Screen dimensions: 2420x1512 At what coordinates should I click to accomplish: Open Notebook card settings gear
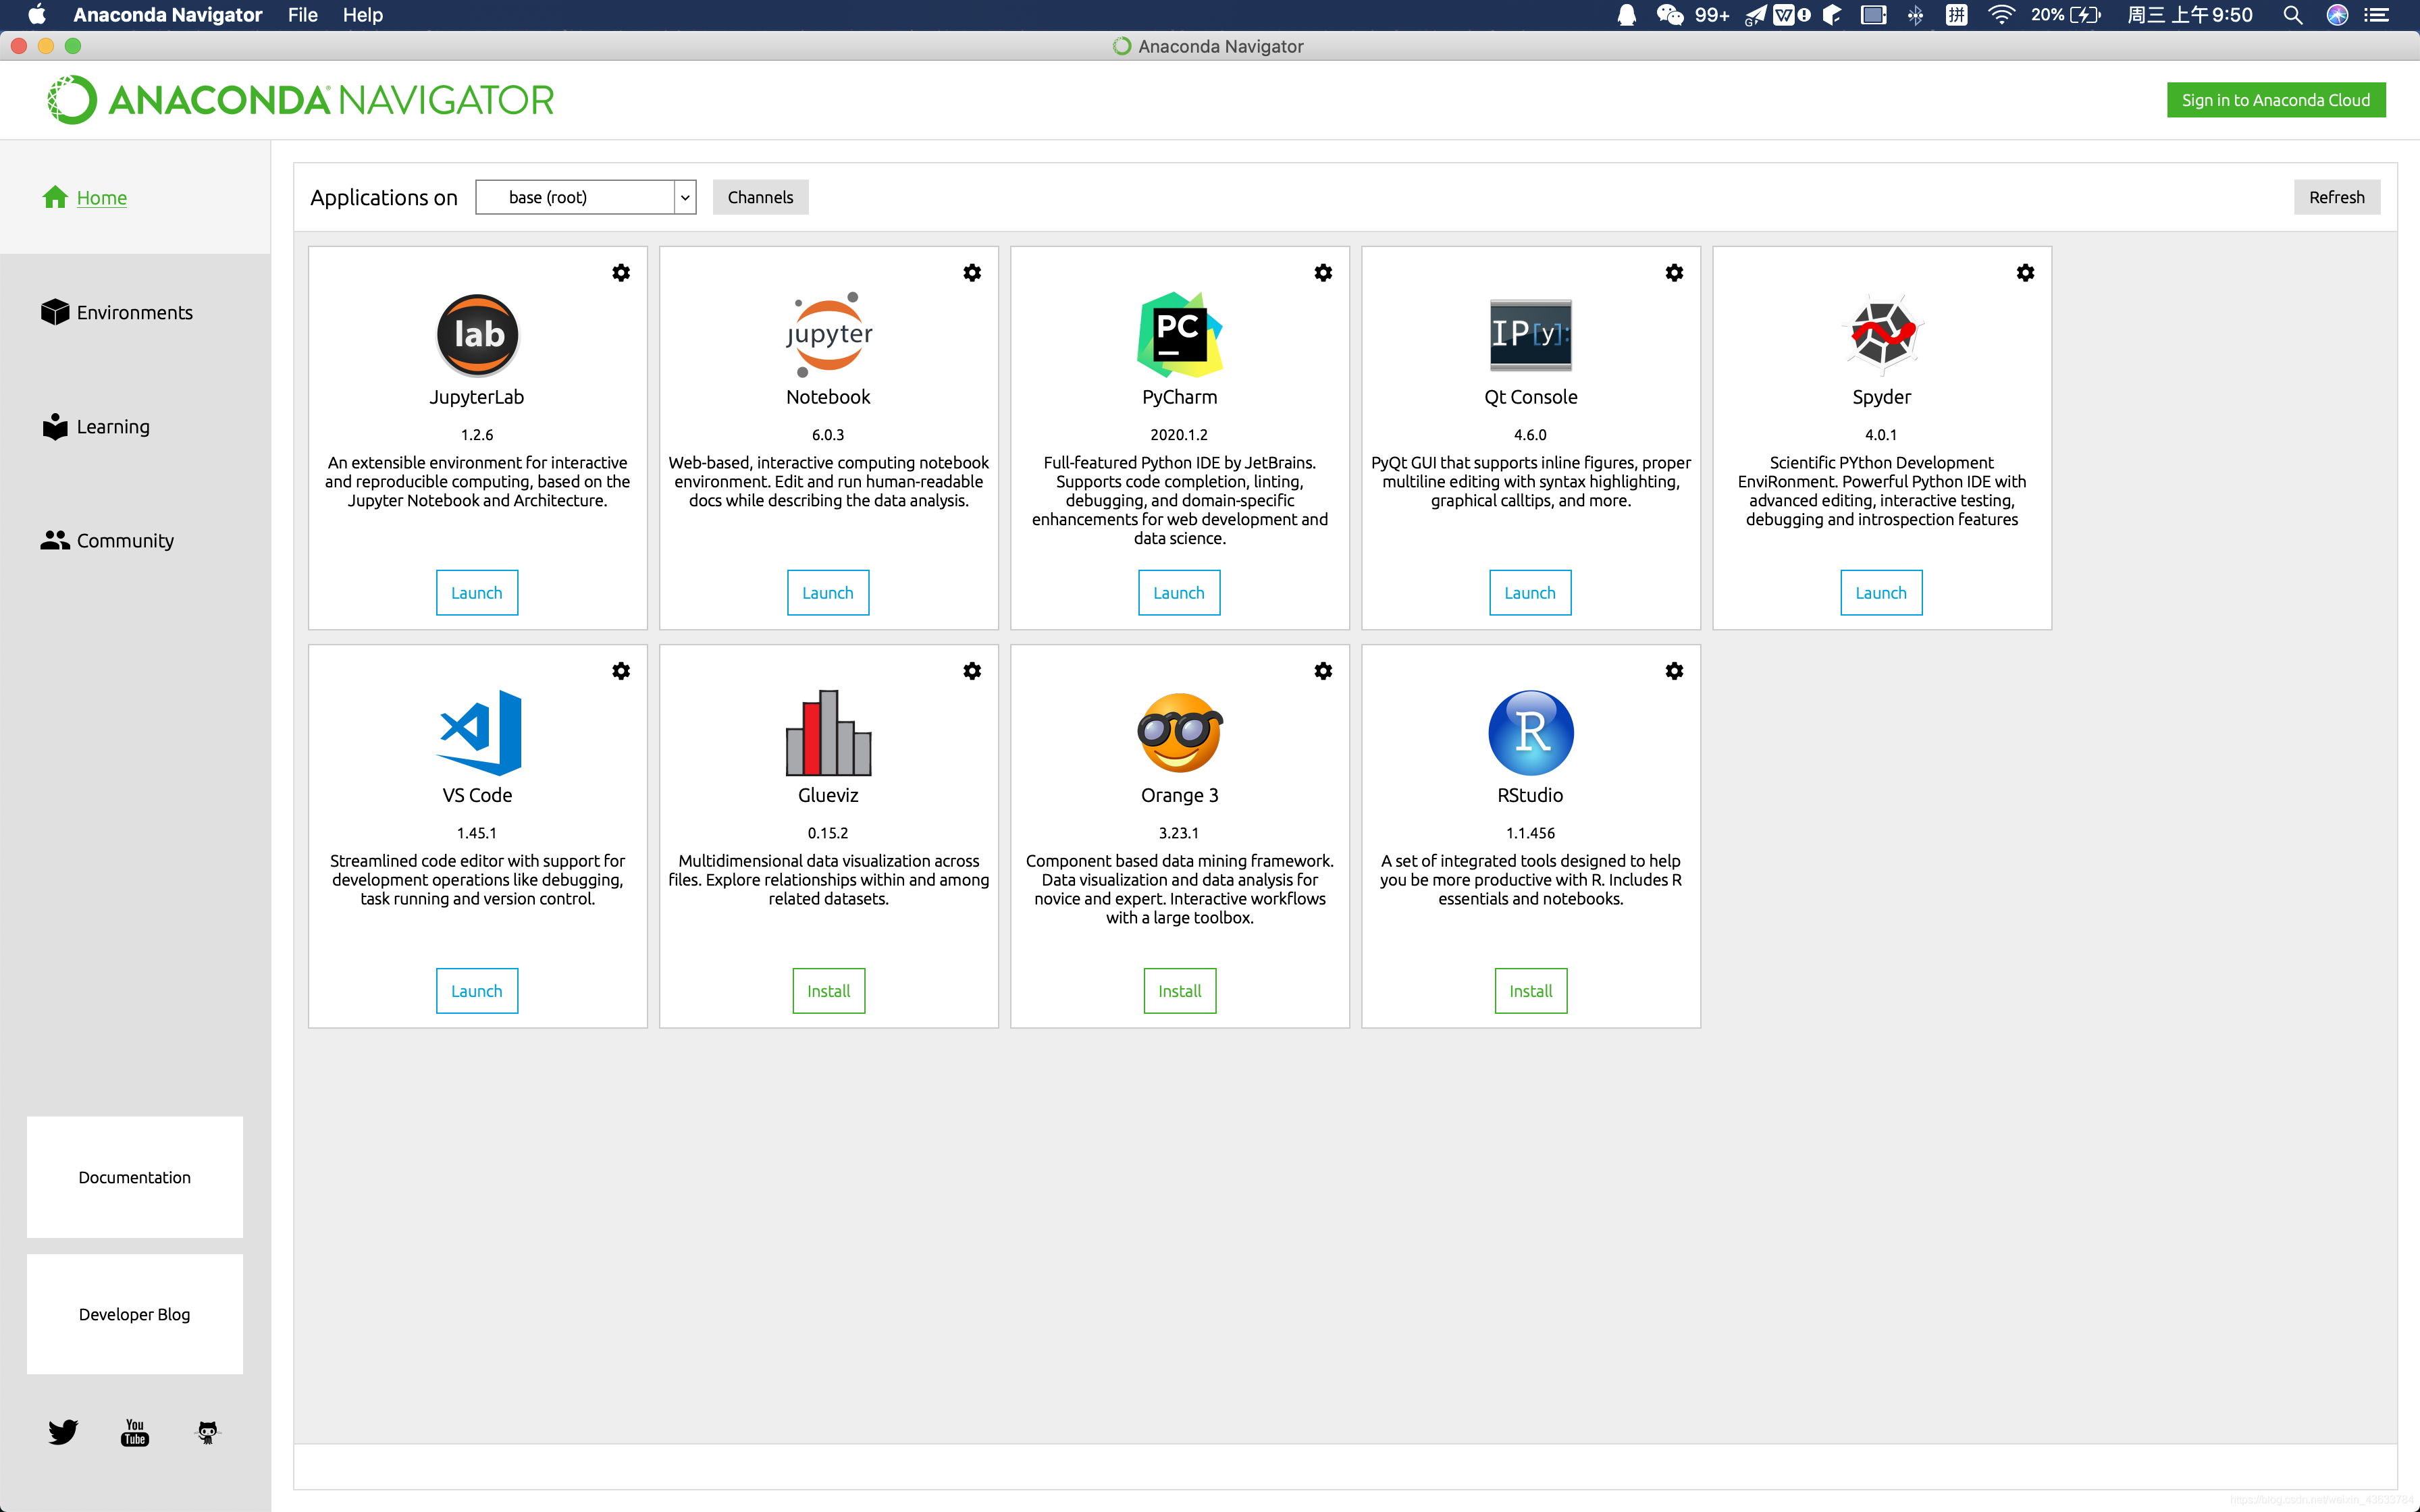(x=972, y=273)
